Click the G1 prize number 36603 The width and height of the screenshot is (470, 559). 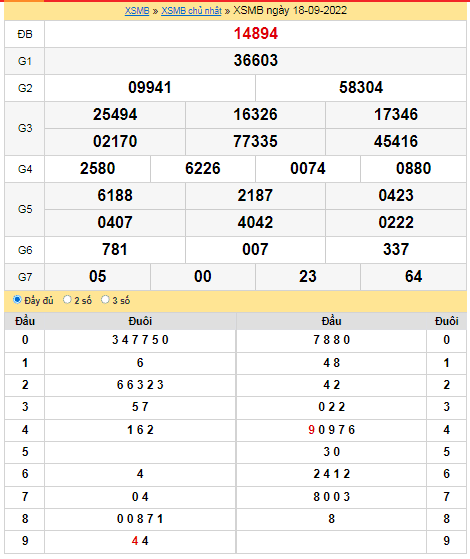point(256,61)
